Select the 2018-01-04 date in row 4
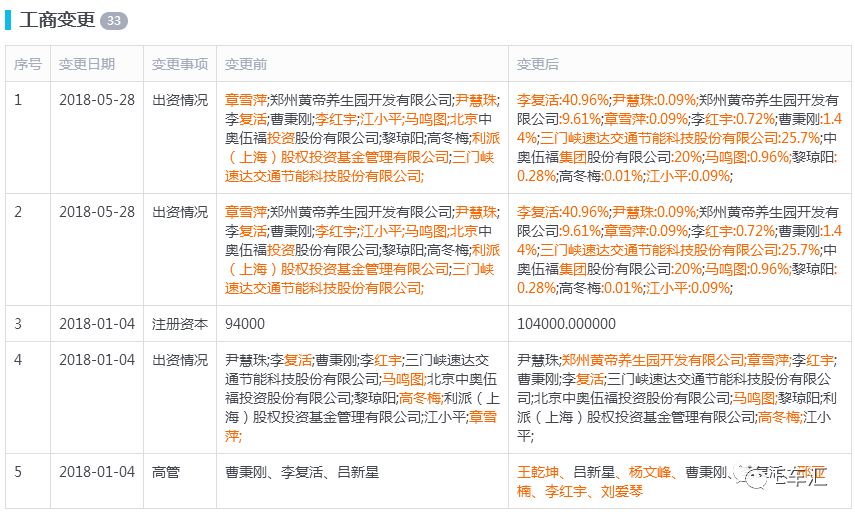 [x=97, y=360]
